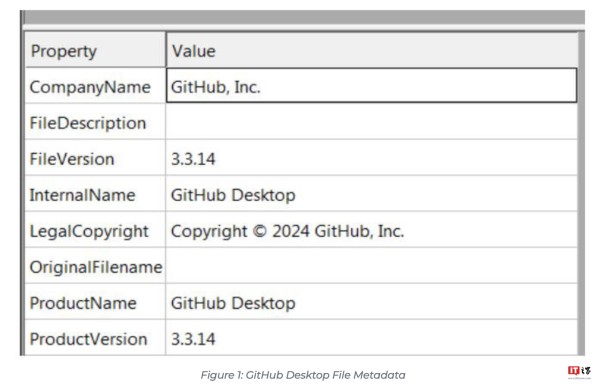This screenshot has height=388, width=600.
Task: Select the InternalName property cell
Action: click(x=95, y=194)
